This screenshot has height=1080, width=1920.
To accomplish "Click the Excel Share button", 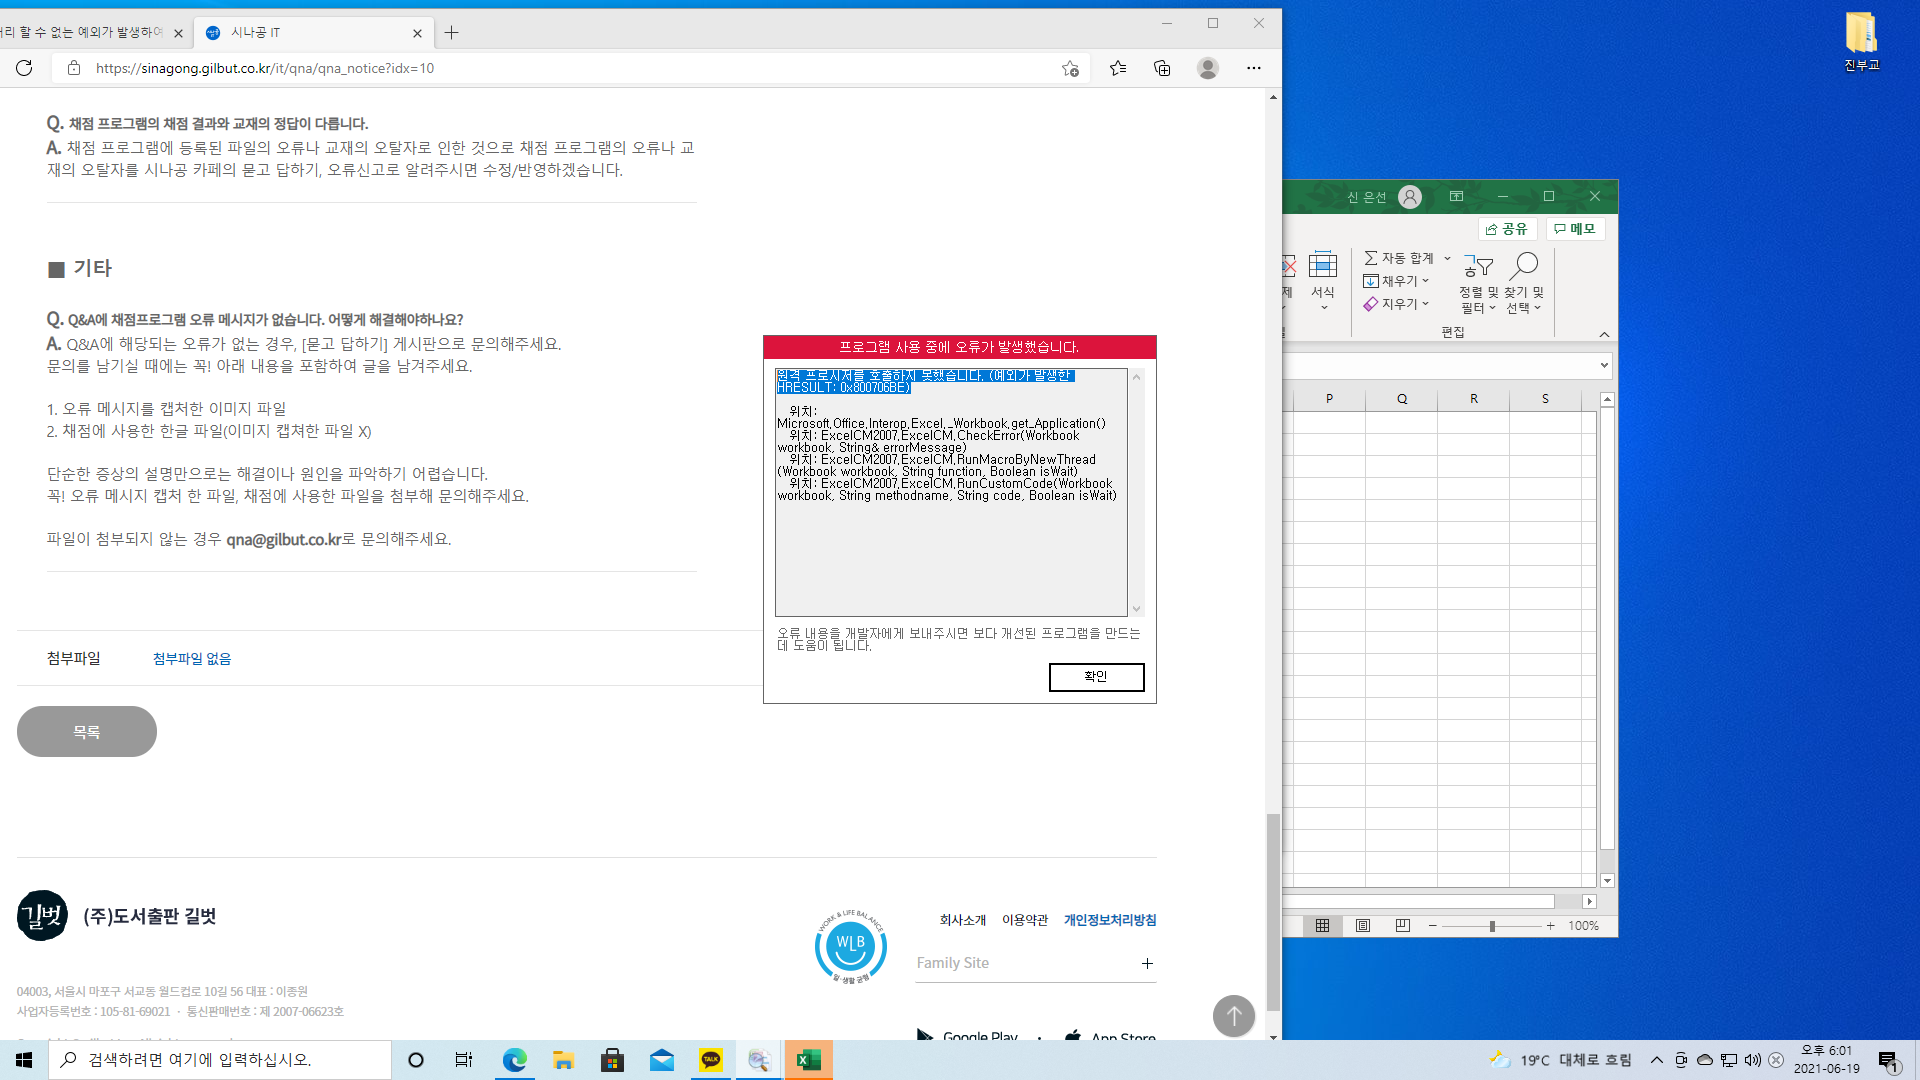I will [1507, 229].
